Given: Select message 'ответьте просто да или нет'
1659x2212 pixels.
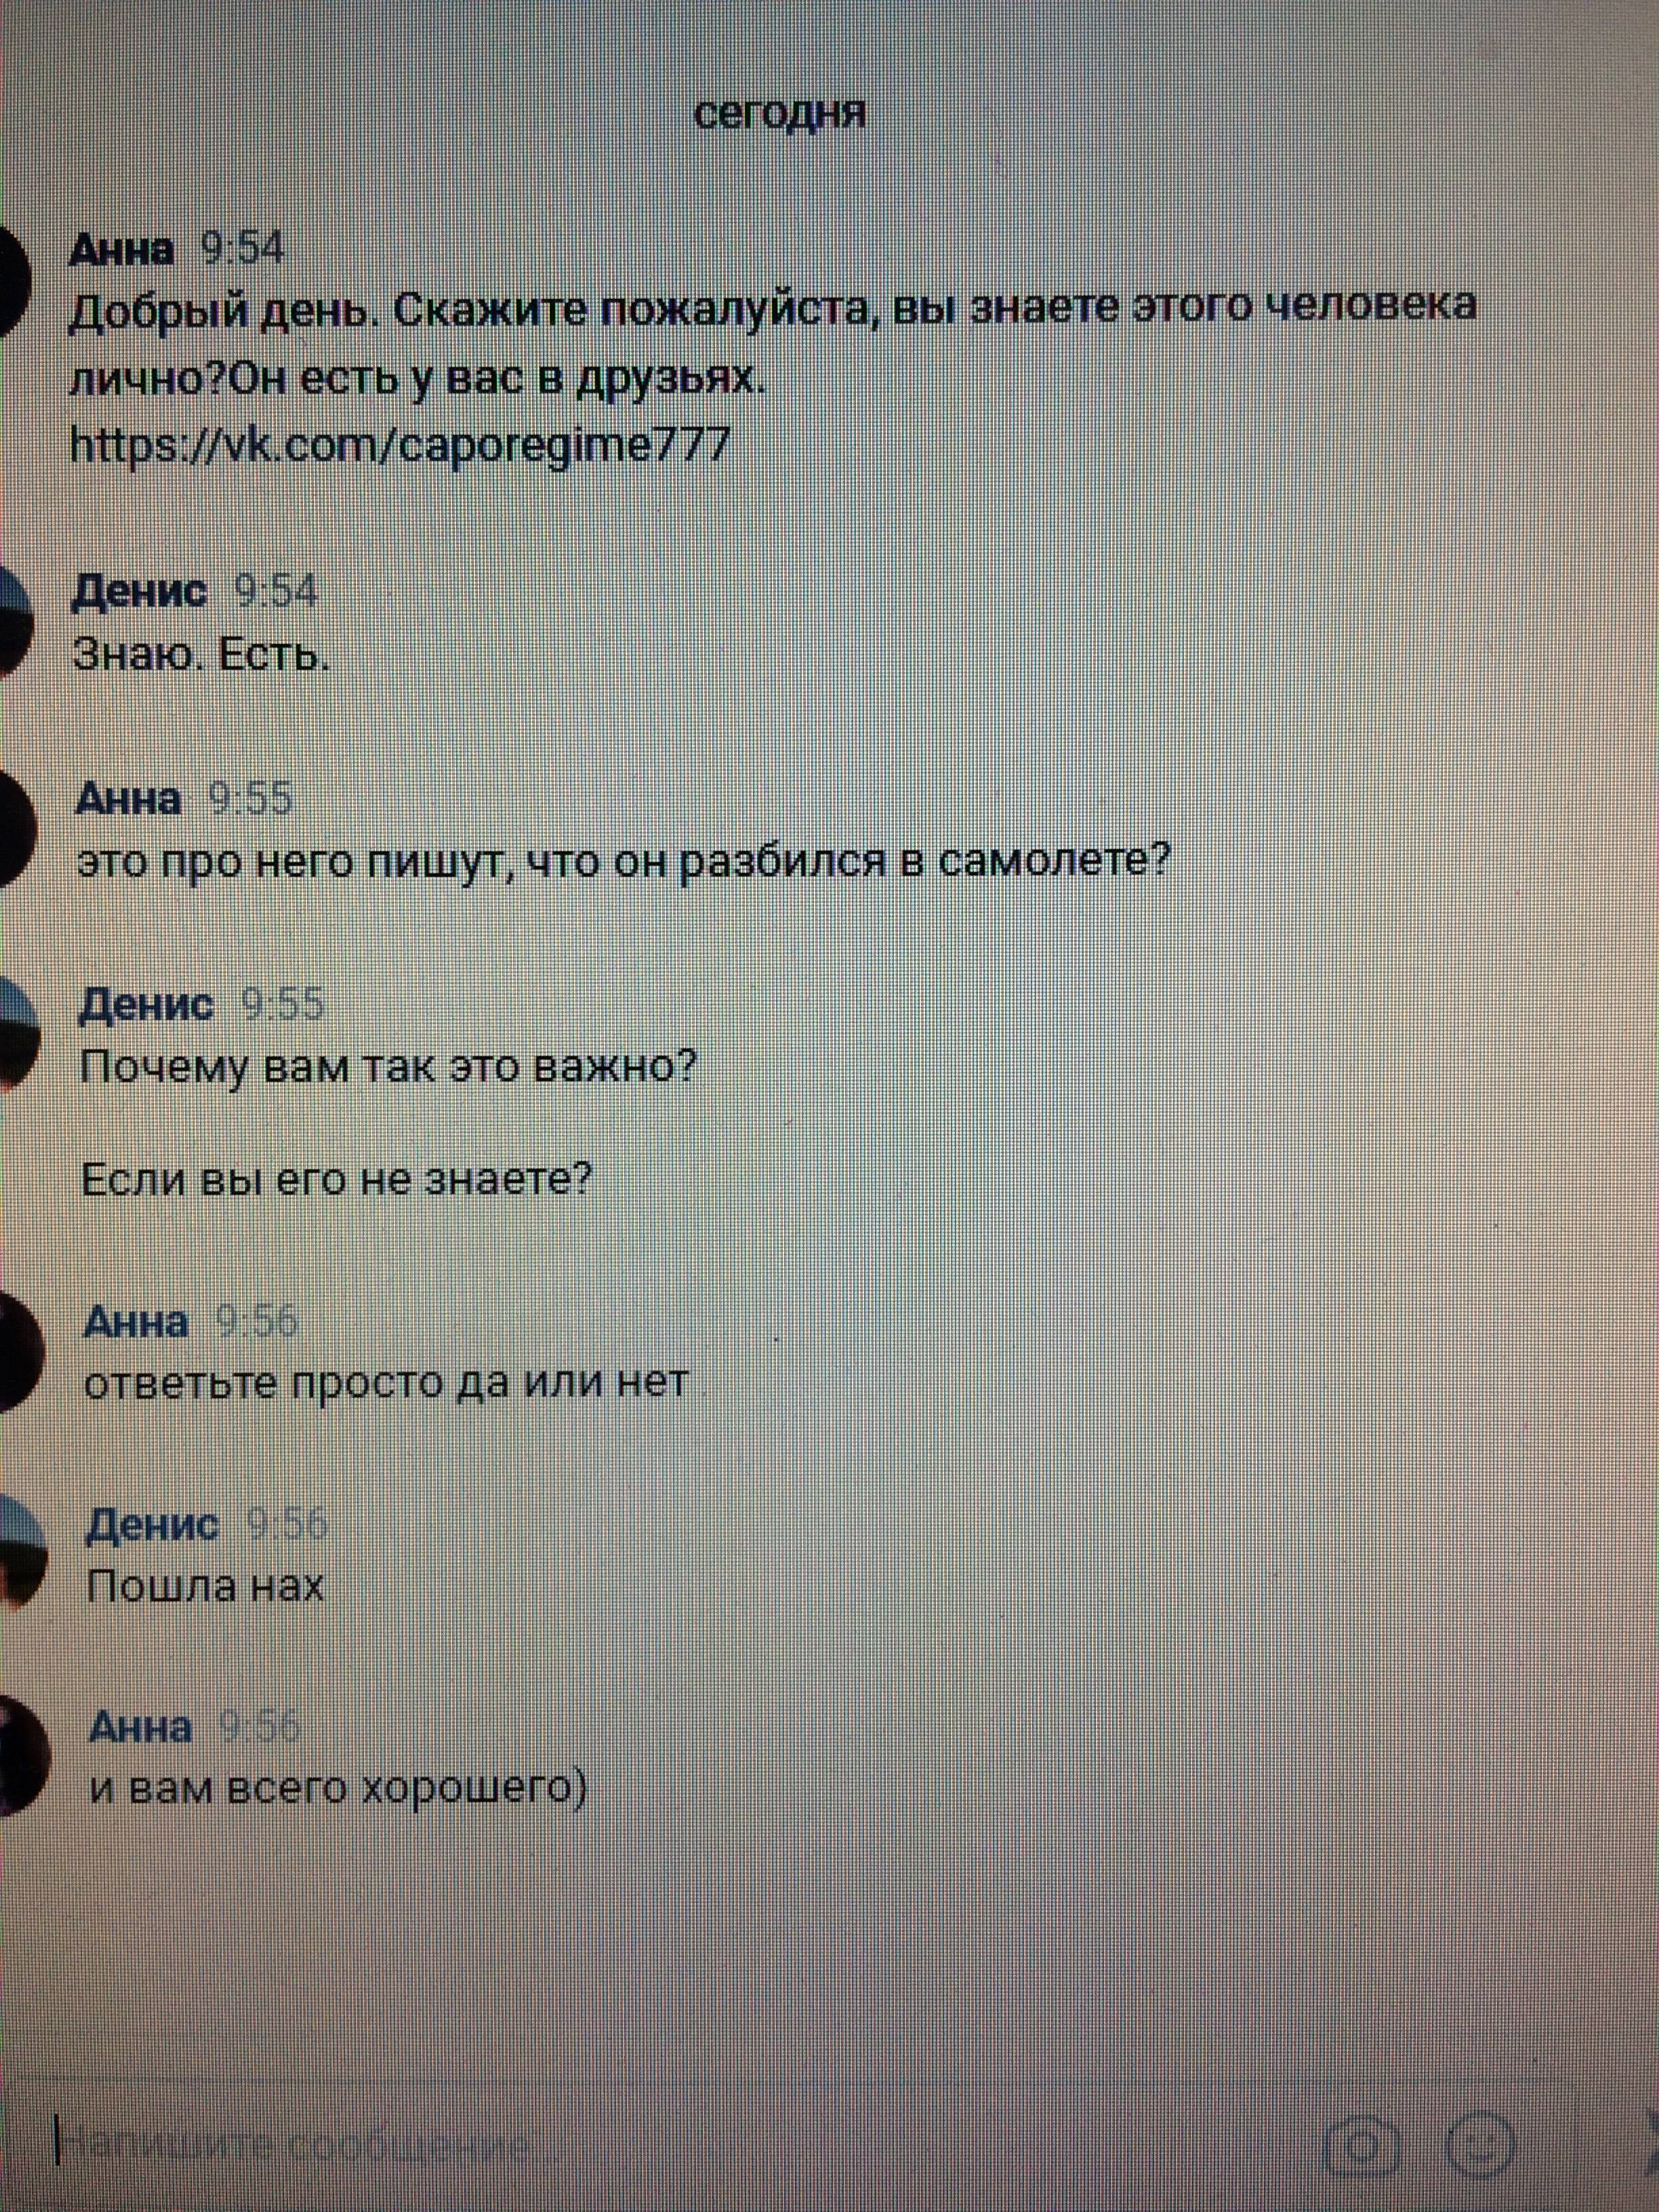Looking at the screenshot, I should coord(388,1383).
